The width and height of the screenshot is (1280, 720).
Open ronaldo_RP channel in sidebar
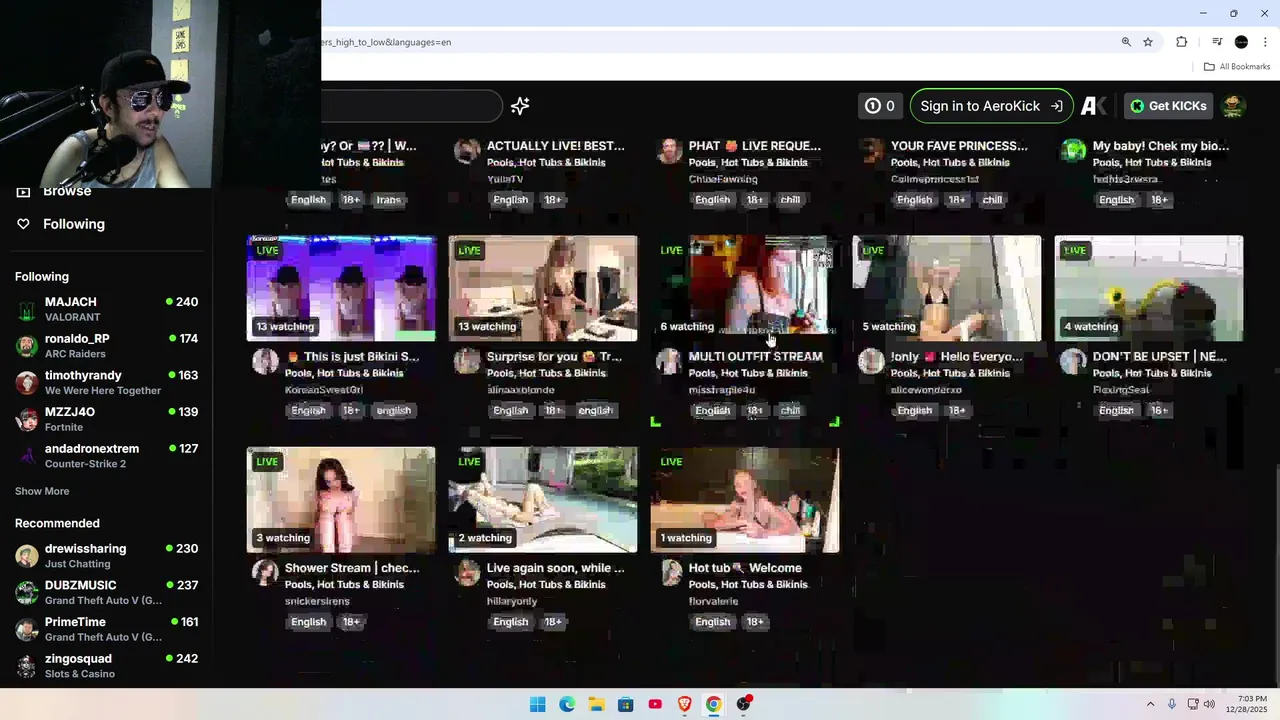pyautogui.click(x=106, y=346)
